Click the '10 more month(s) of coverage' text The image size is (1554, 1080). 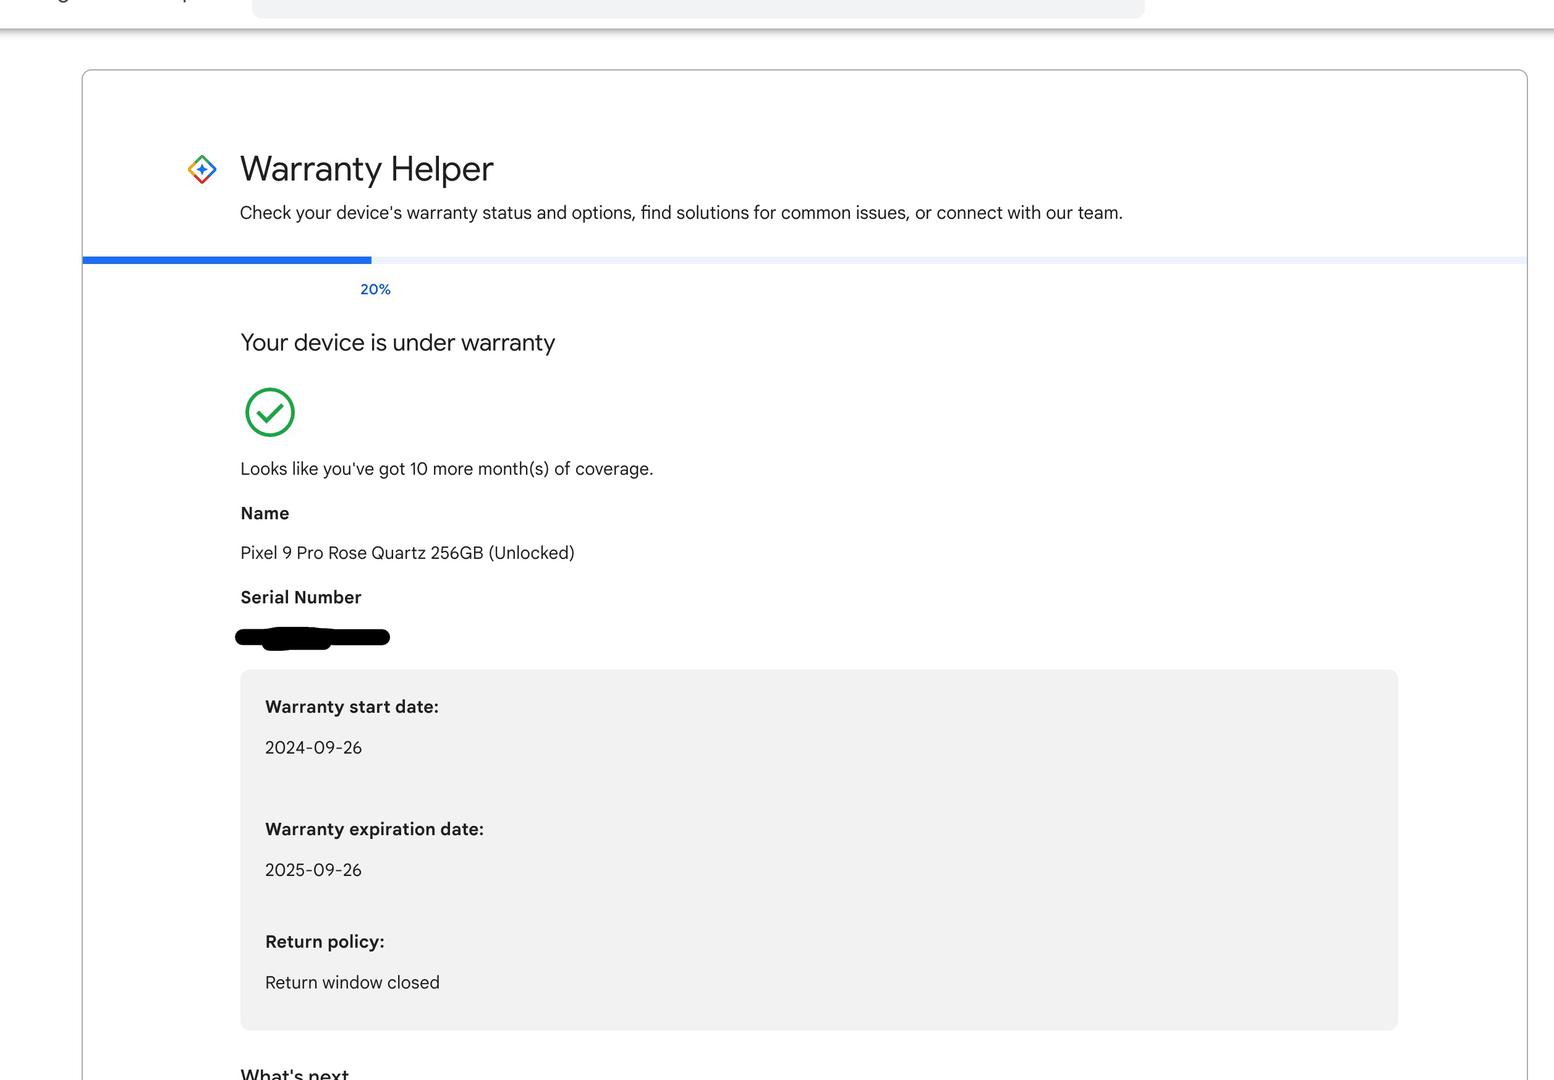(x=531, y=469)
